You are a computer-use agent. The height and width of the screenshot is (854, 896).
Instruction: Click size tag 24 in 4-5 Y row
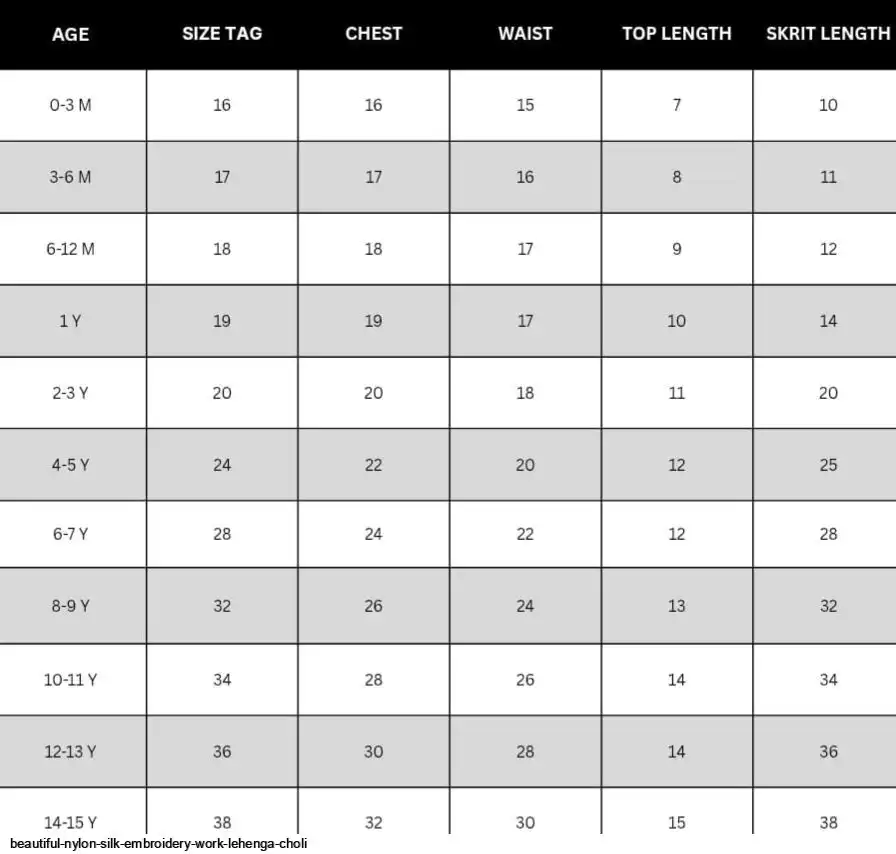pos(222,465)
